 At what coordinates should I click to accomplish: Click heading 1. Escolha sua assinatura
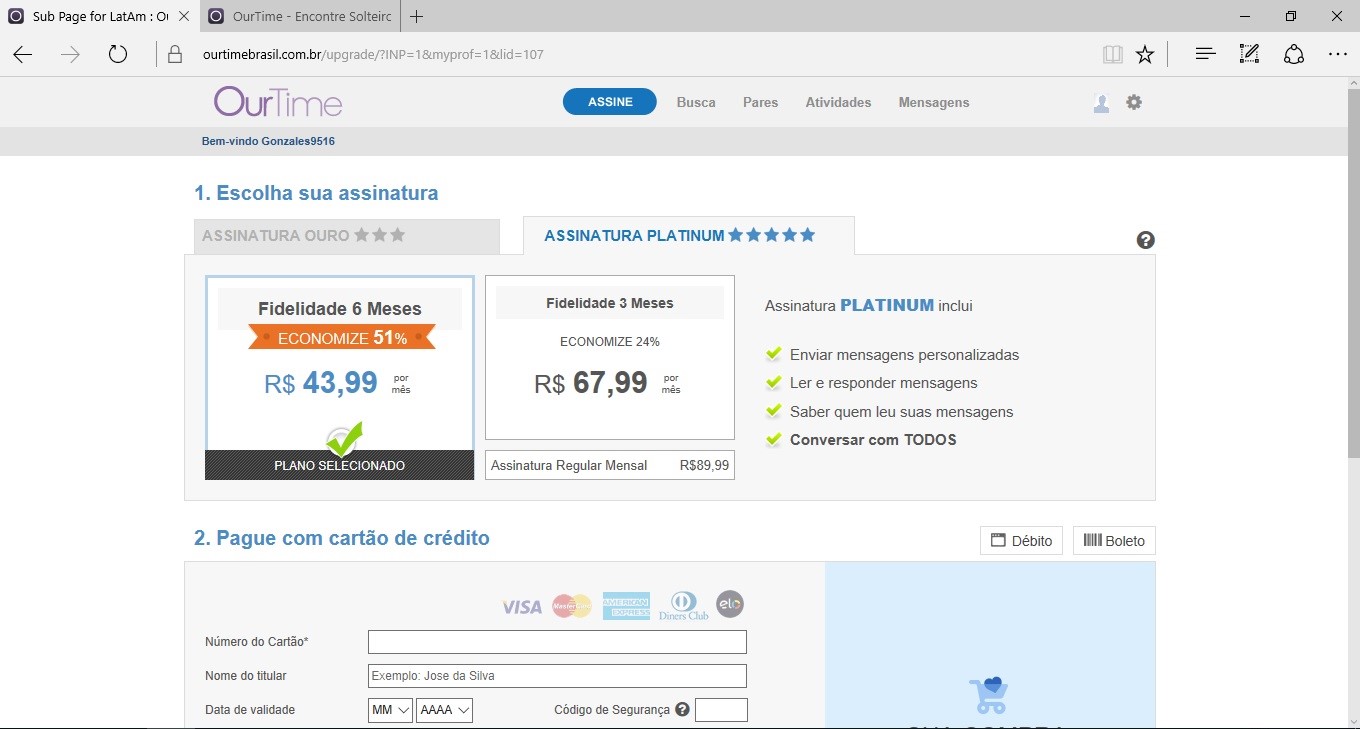(x=316, y=193)
